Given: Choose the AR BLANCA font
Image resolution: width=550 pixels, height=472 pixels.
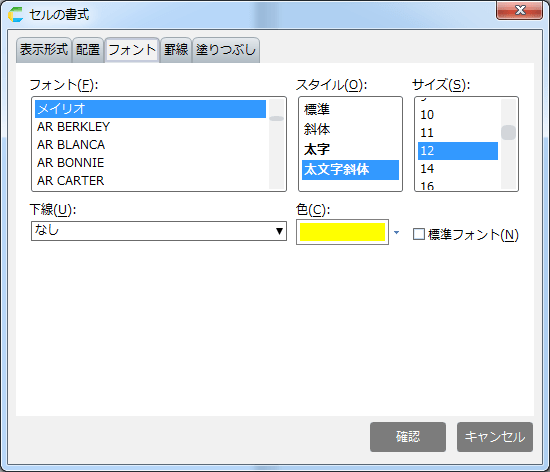Looking at the screenshot, I should [150, 144].
